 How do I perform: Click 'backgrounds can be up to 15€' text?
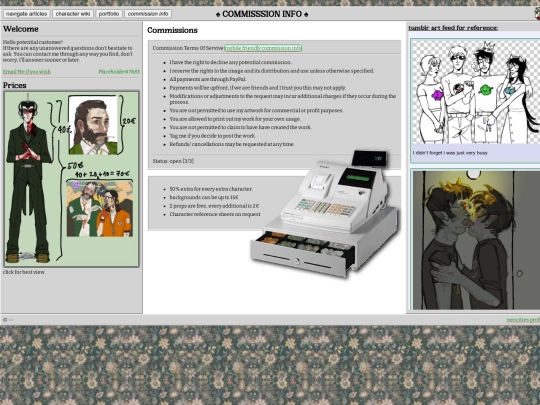click(x=204, y=197)
